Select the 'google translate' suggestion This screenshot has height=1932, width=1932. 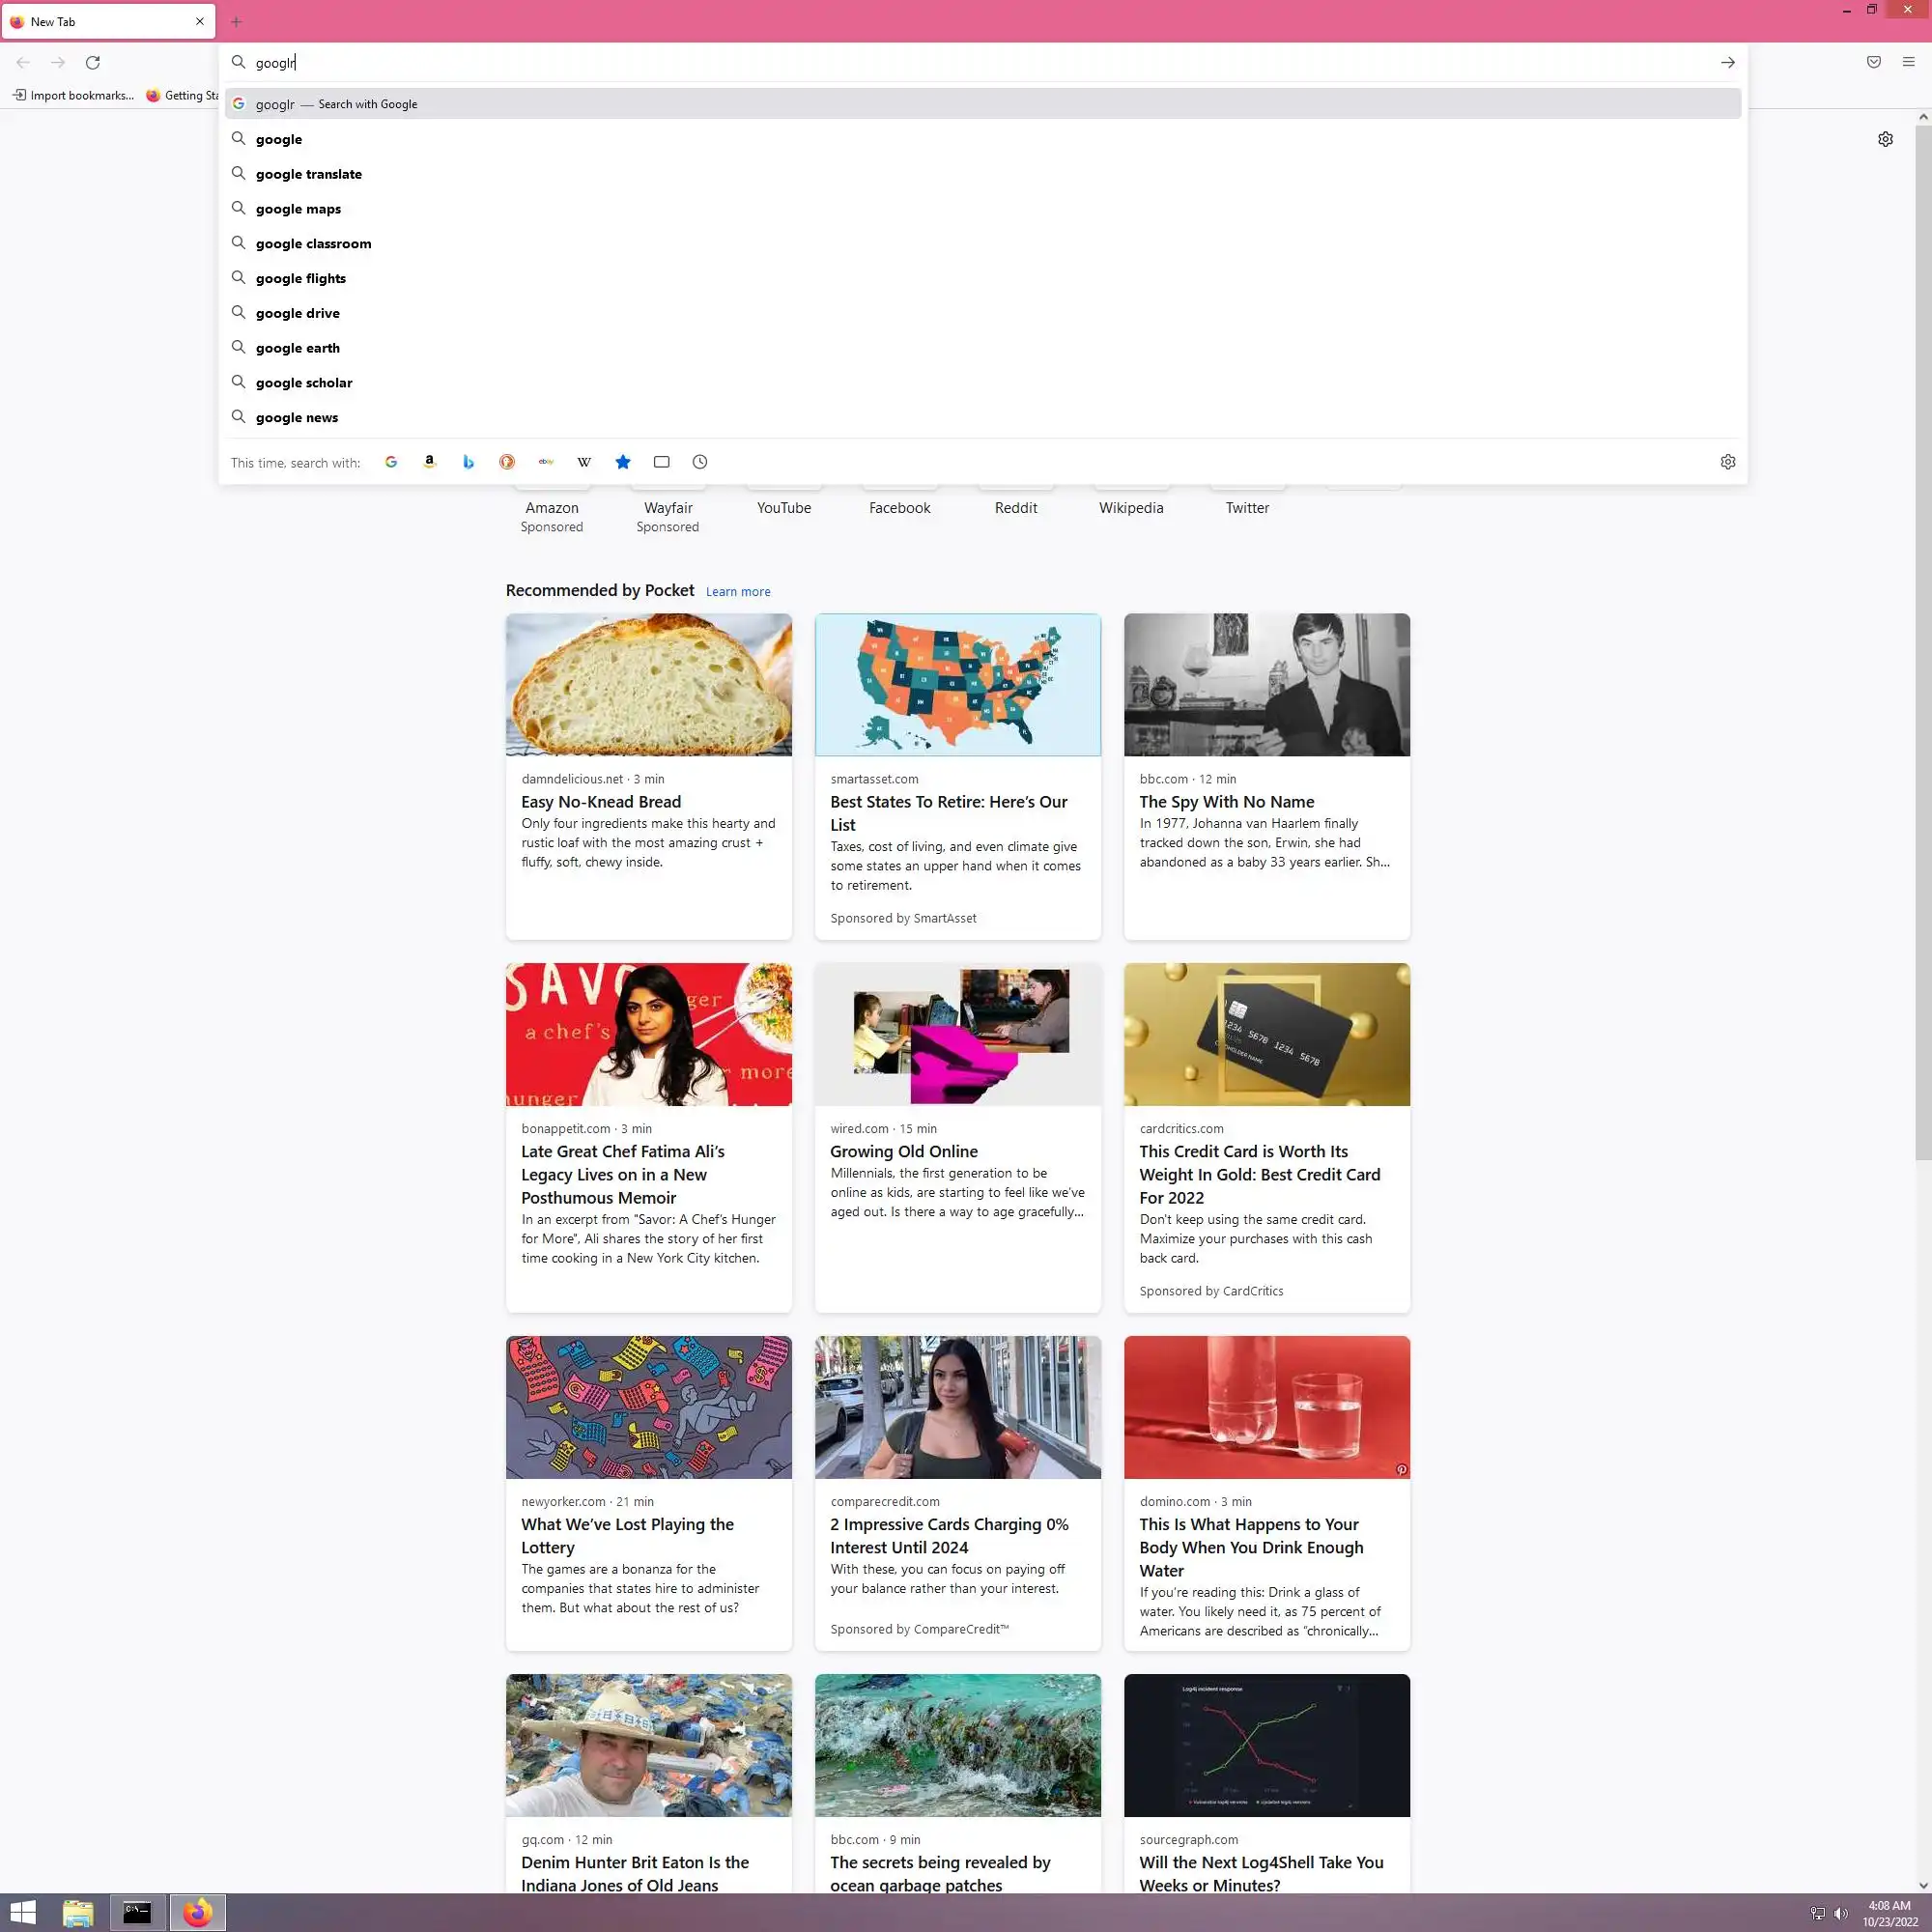coord(308,174)
